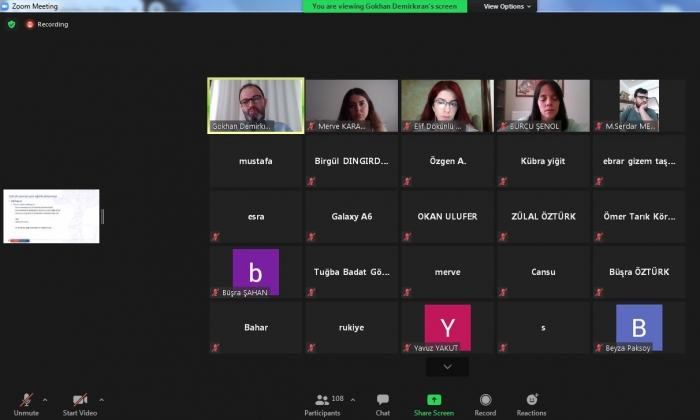Select Yavuz YAKUT's participant tile
700x420 pixels.
point(447,328)
